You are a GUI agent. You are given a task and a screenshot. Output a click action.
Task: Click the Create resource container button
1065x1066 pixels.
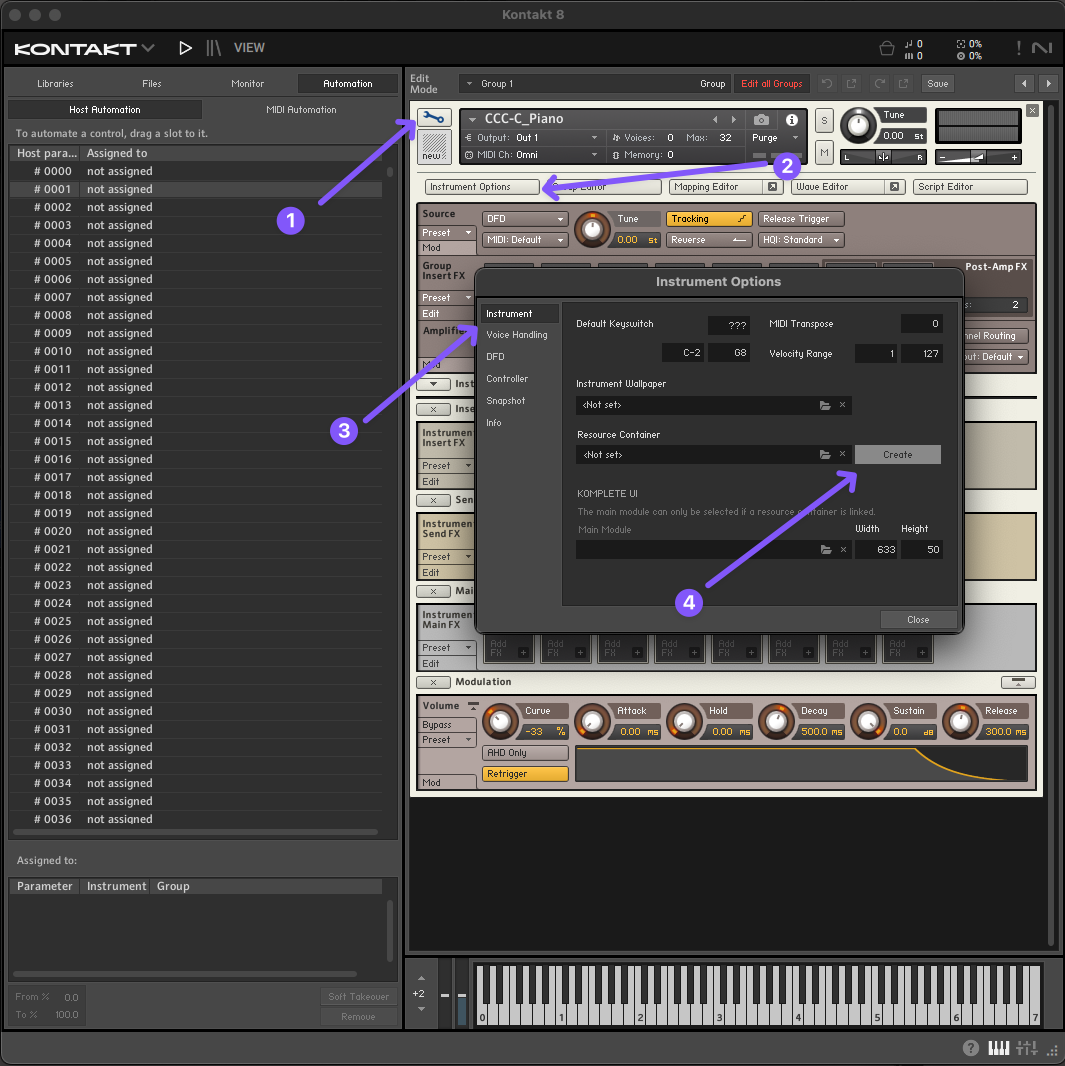(897, 455)
